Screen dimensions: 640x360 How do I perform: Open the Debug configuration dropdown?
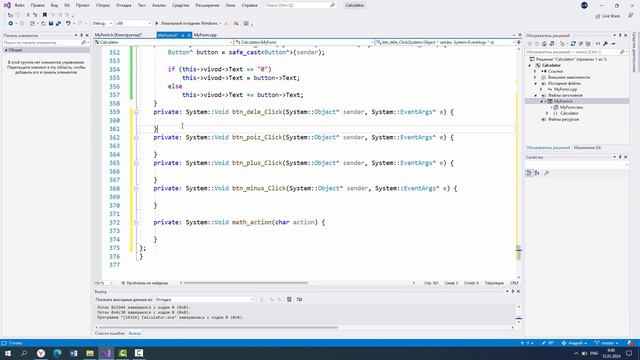point(102,24)
